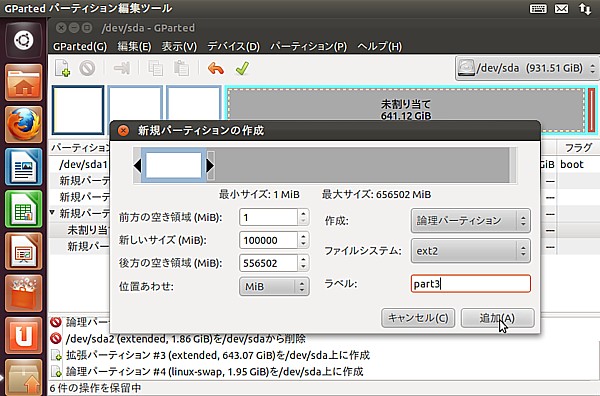This screenshot has height=396, width=600.
Task: Open the 編集(E) menu
Action: (x=134, y=46)
